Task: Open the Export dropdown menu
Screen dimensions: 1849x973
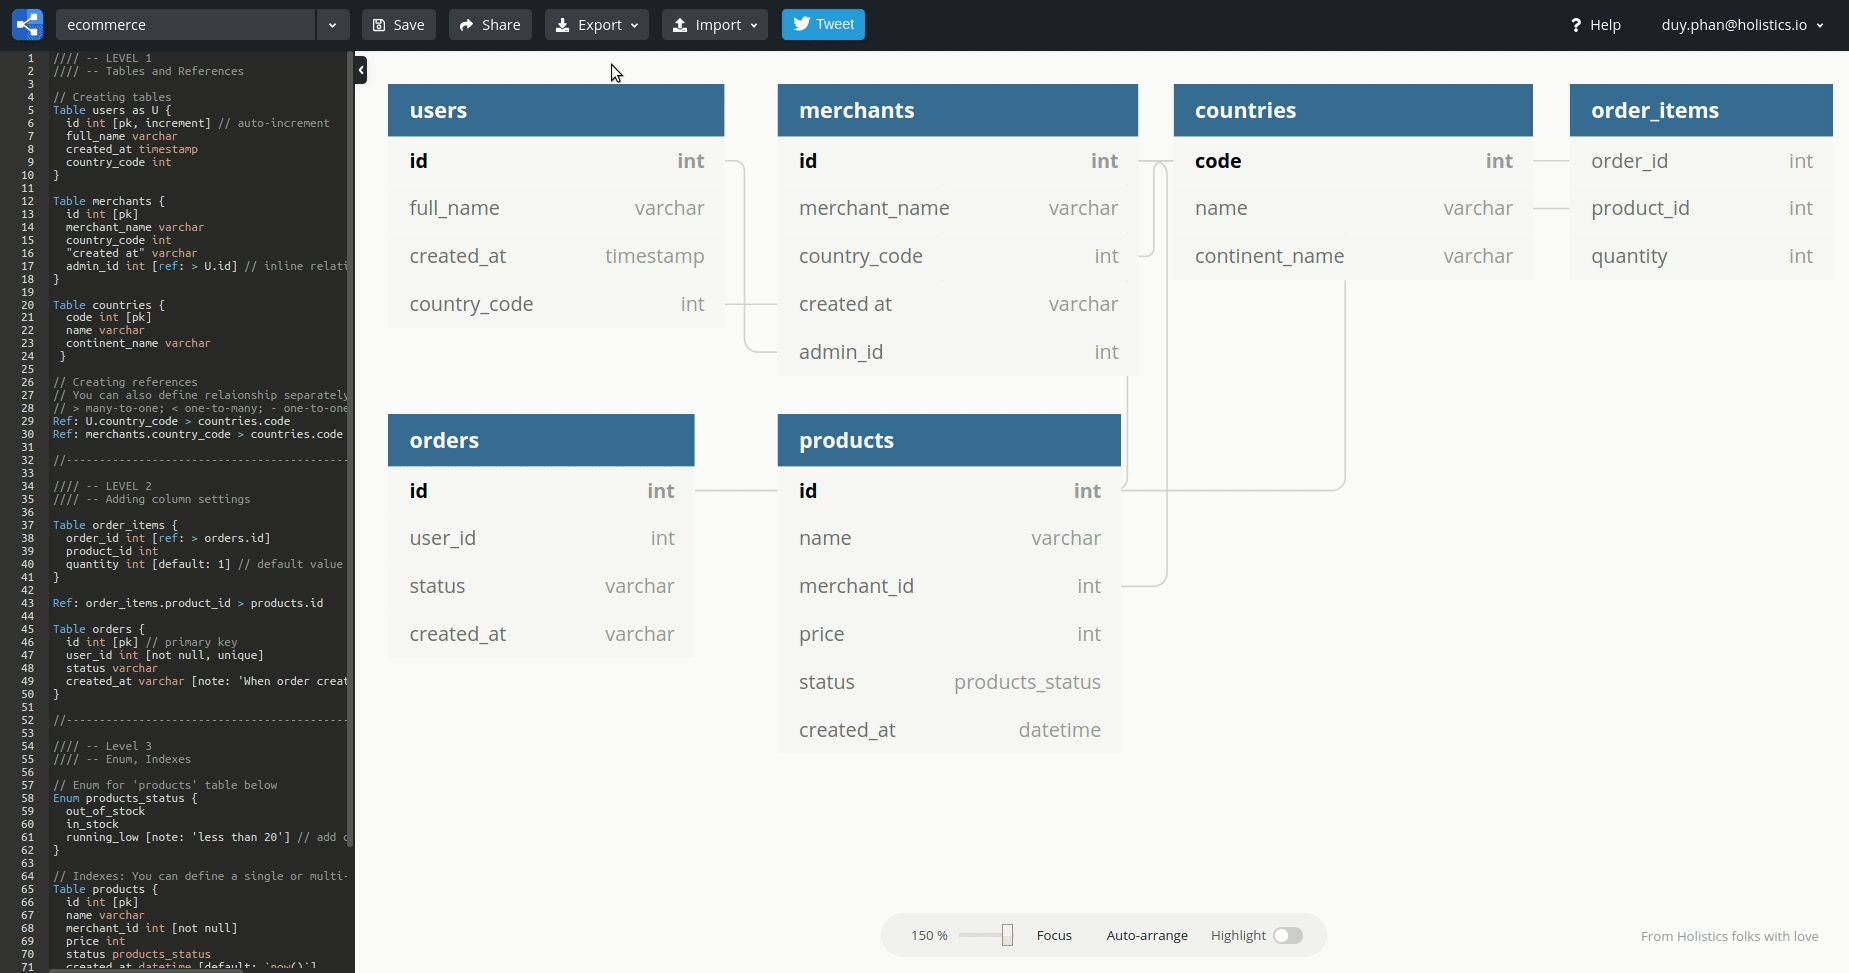Action: pos(634,24)
